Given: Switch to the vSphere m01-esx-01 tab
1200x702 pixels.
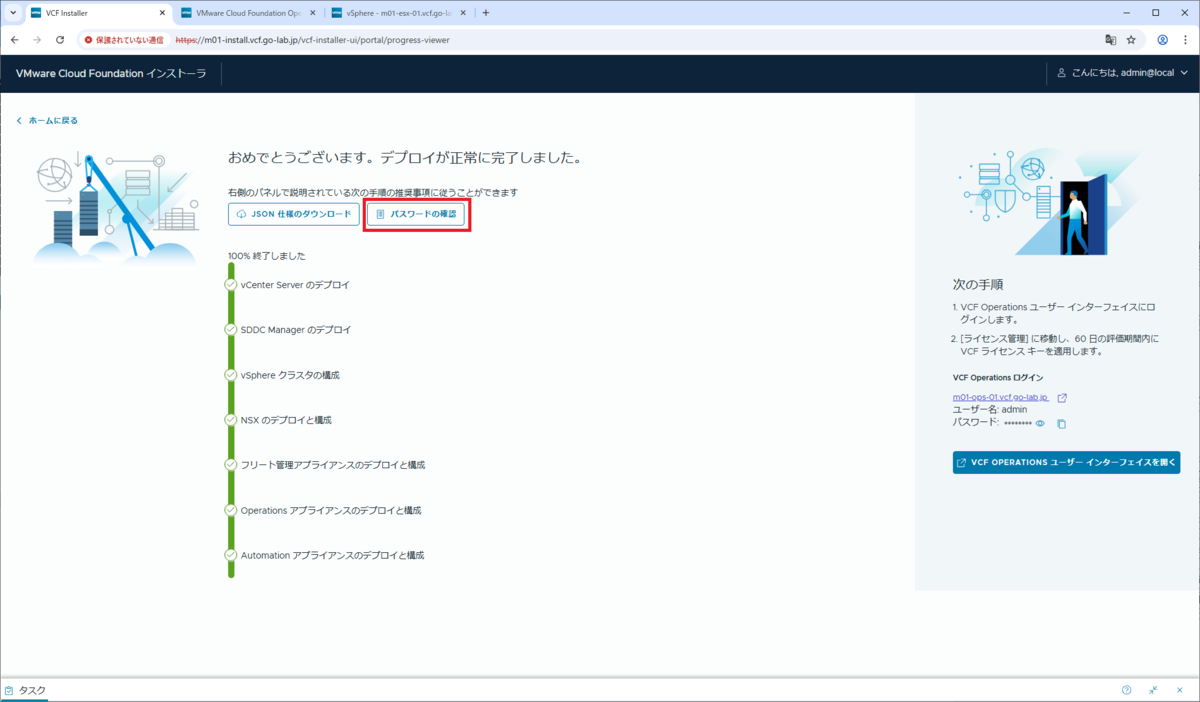Looking at the screenshot, I should (x=397, y=13).
